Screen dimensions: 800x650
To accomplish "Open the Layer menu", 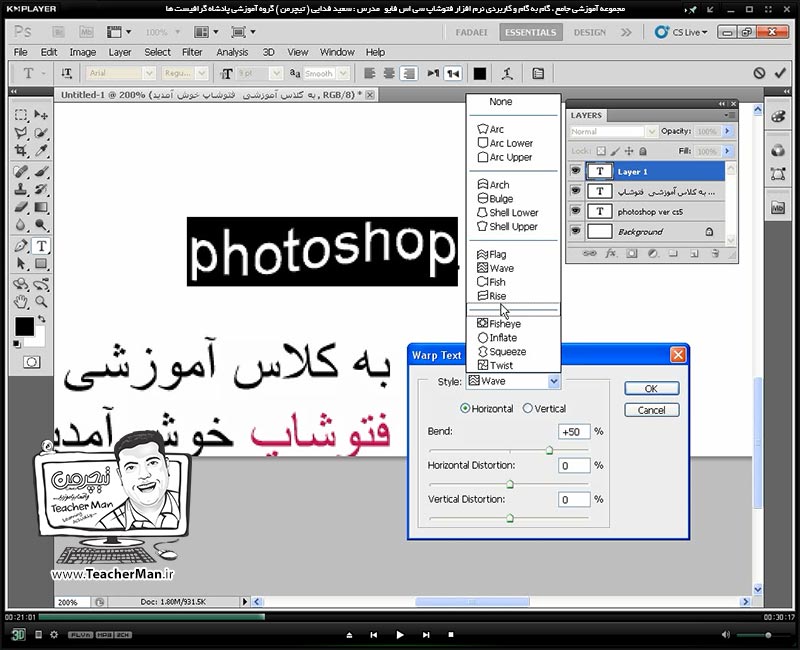I will click(x=119, y=52).
